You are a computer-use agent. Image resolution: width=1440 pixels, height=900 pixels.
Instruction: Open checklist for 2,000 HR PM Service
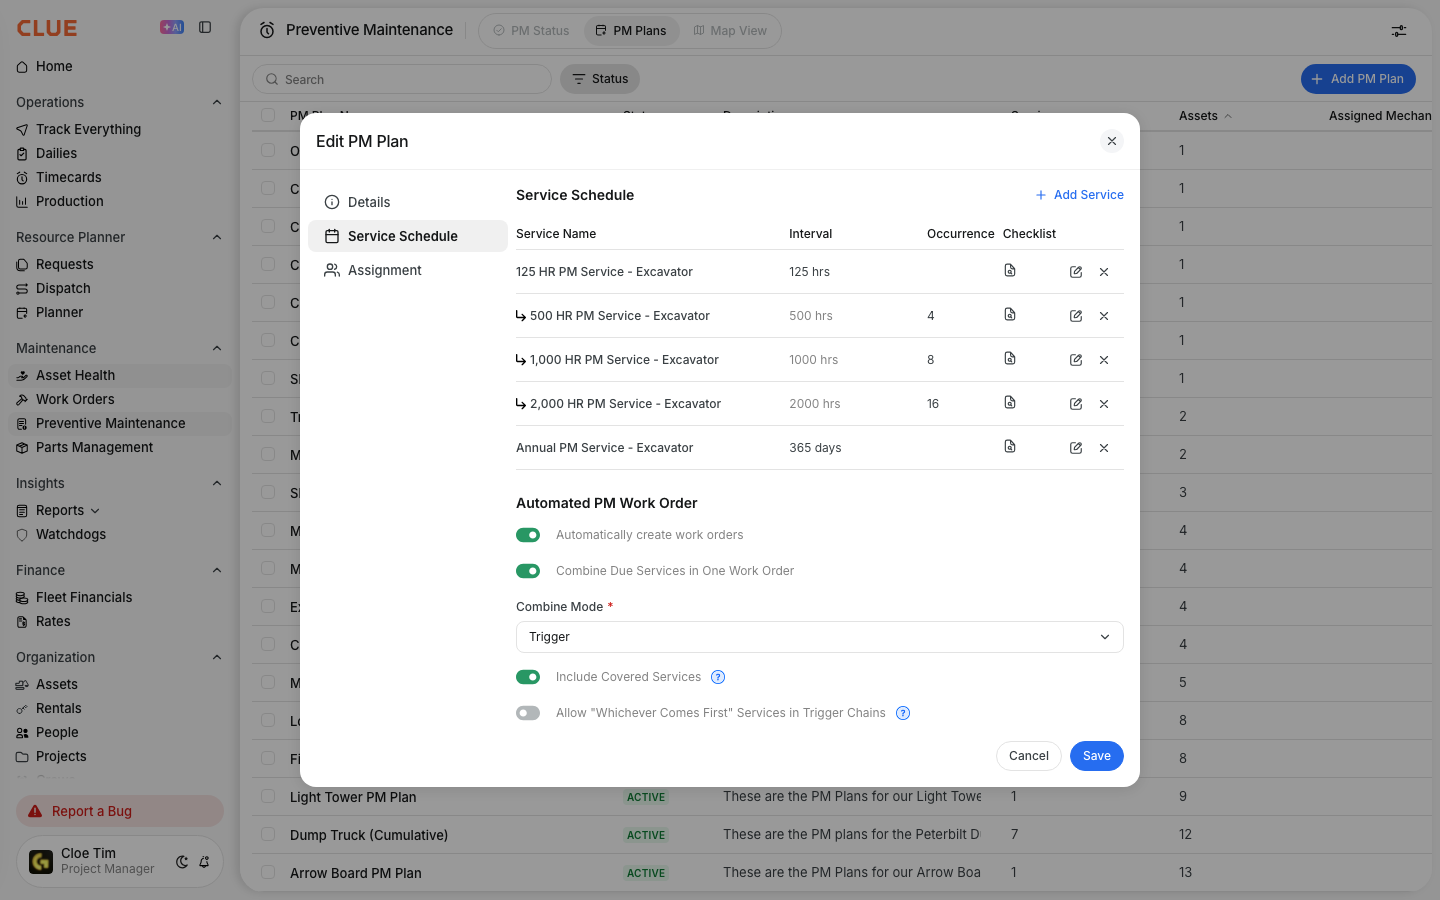1010,403
